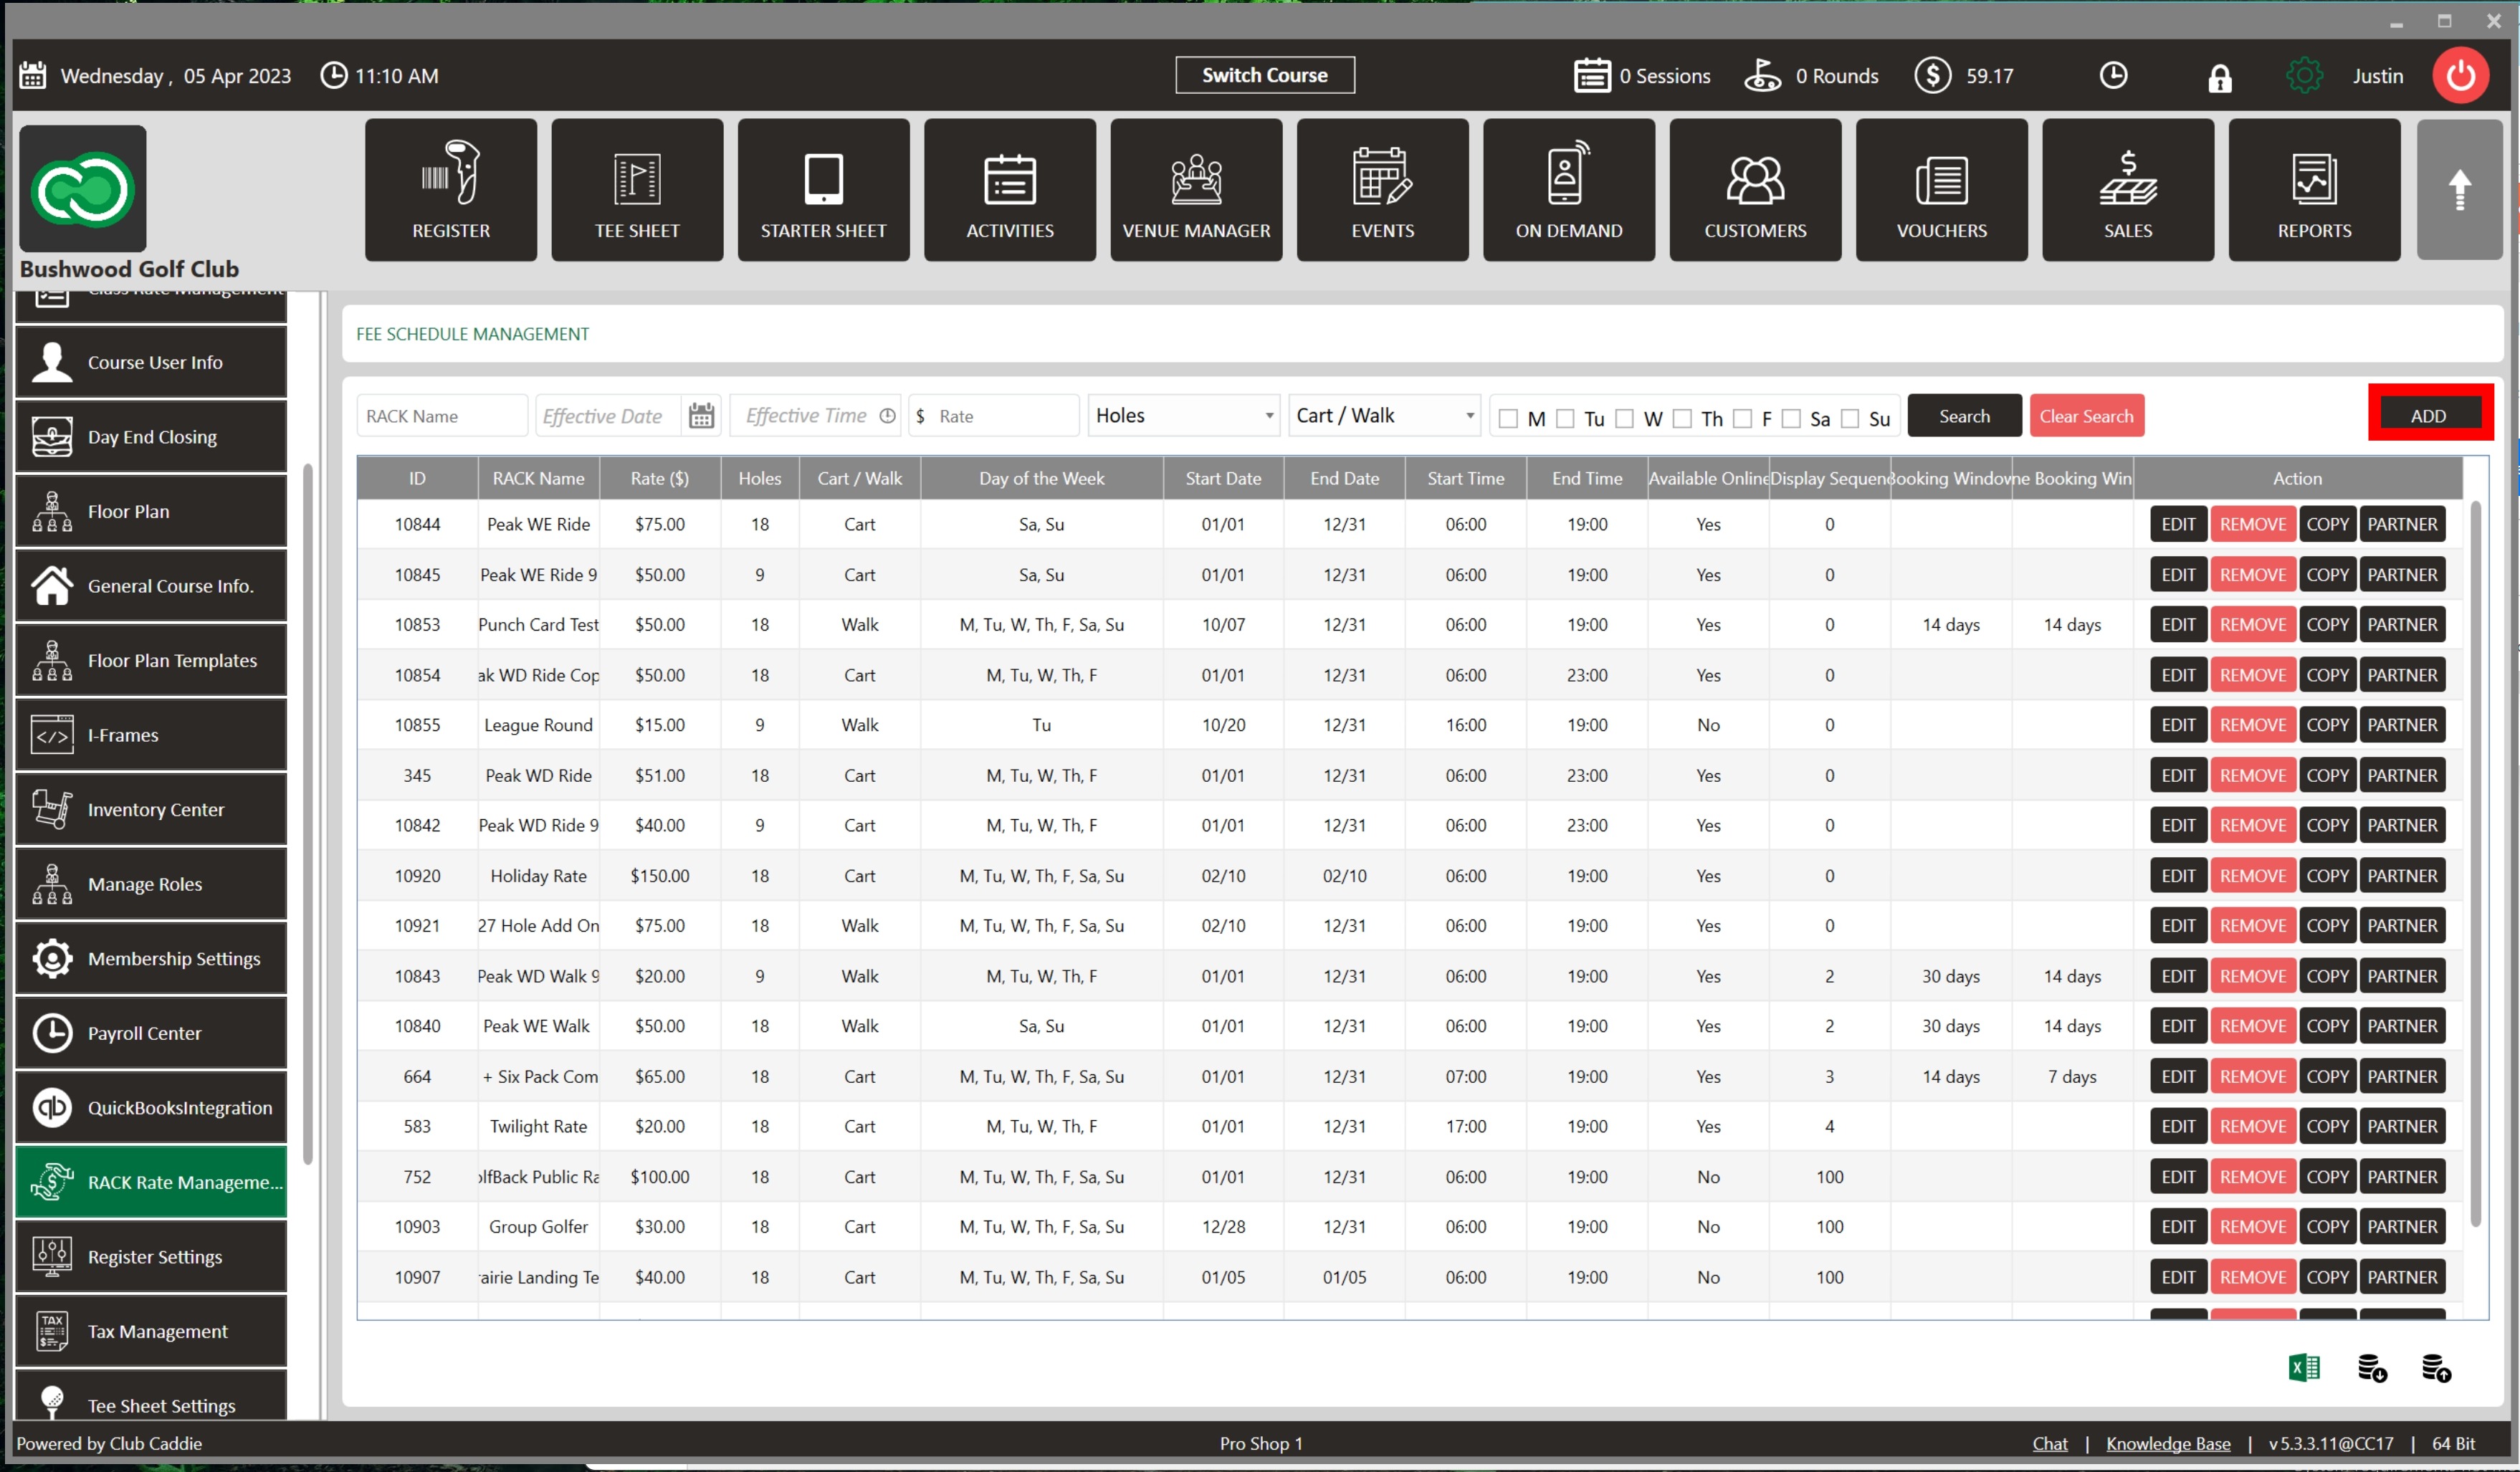Toggle the Sa day checkbox

(1791, 418)
